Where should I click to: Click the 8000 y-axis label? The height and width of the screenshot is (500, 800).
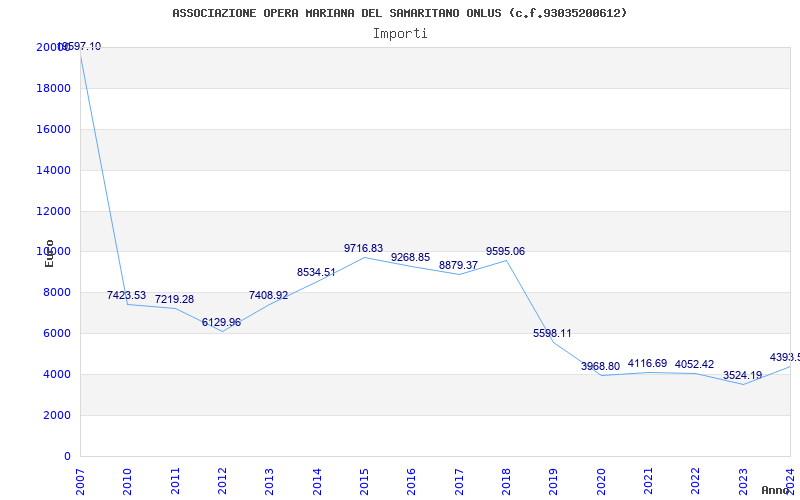pyautogui.click(x=57, y=292)
